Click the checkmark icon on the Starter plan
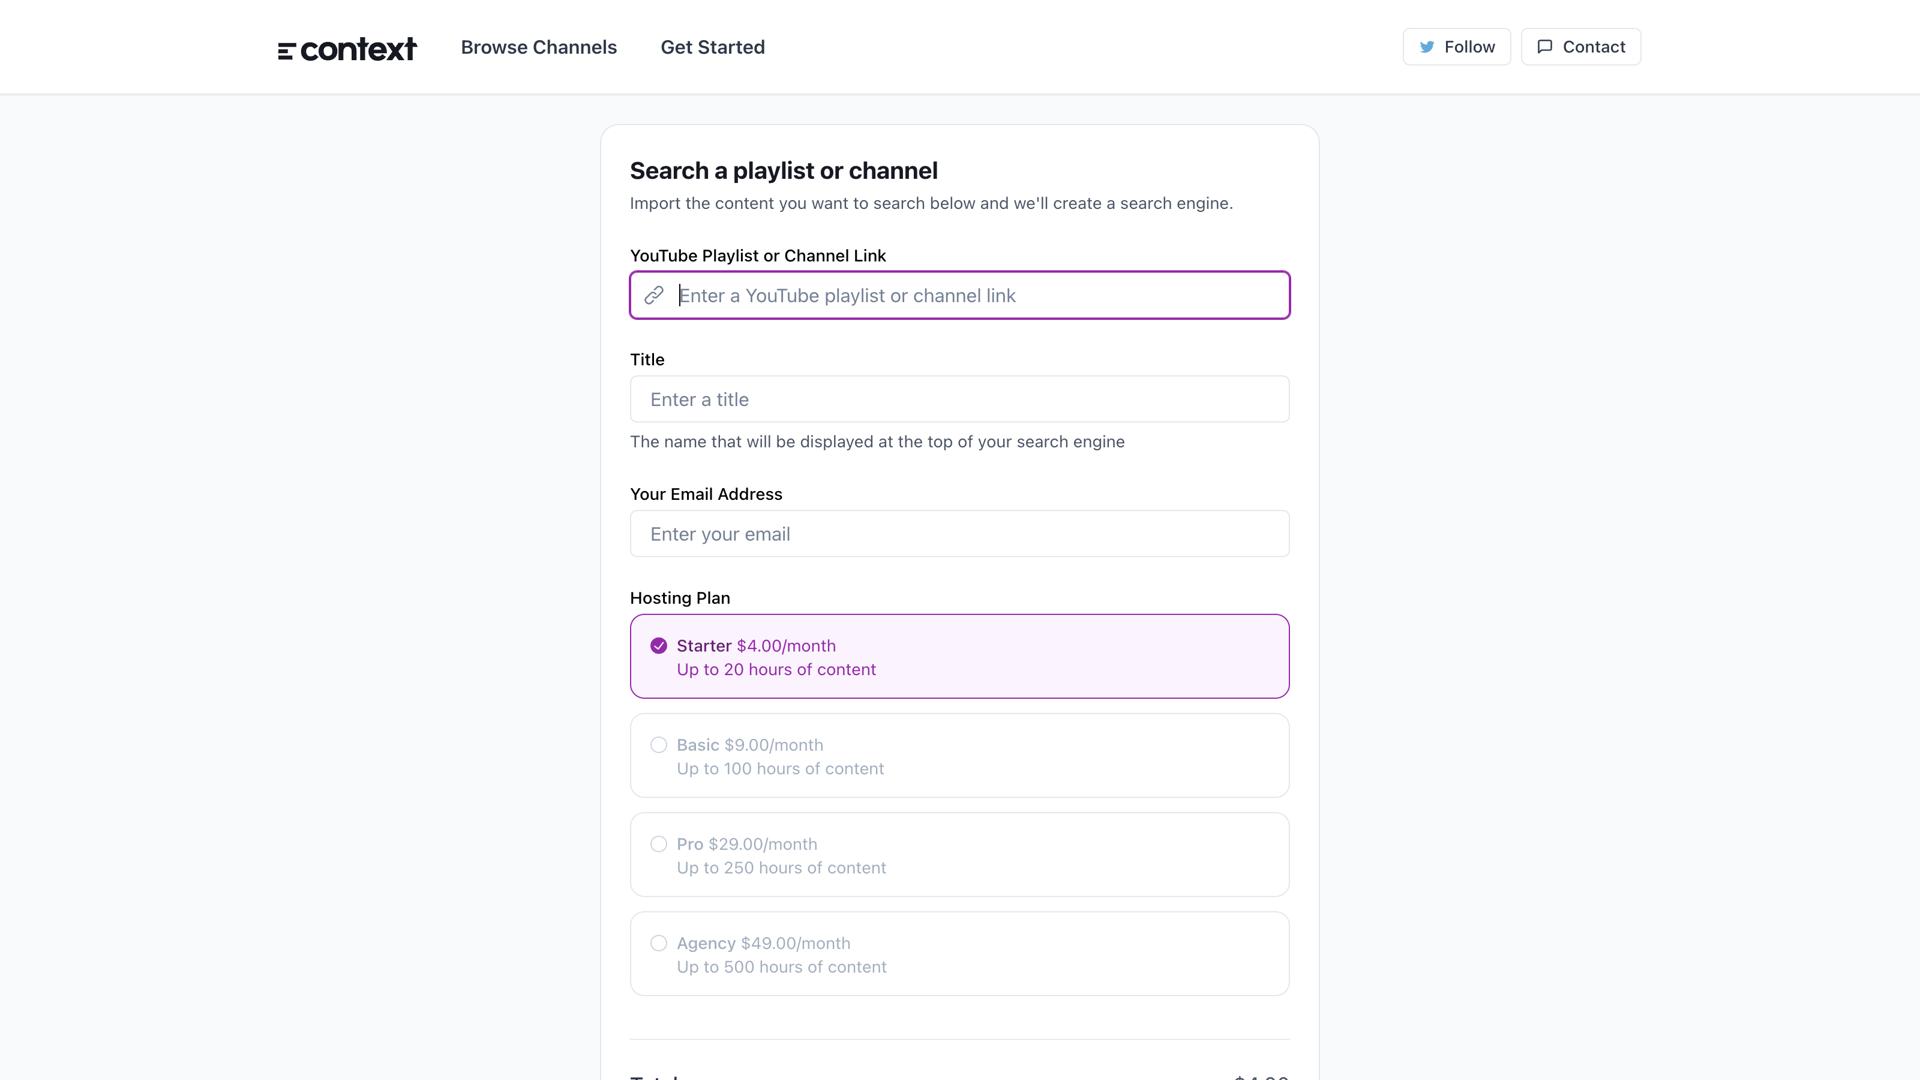This screenshot has height=1080, width=1920. (x=659, y=645)
